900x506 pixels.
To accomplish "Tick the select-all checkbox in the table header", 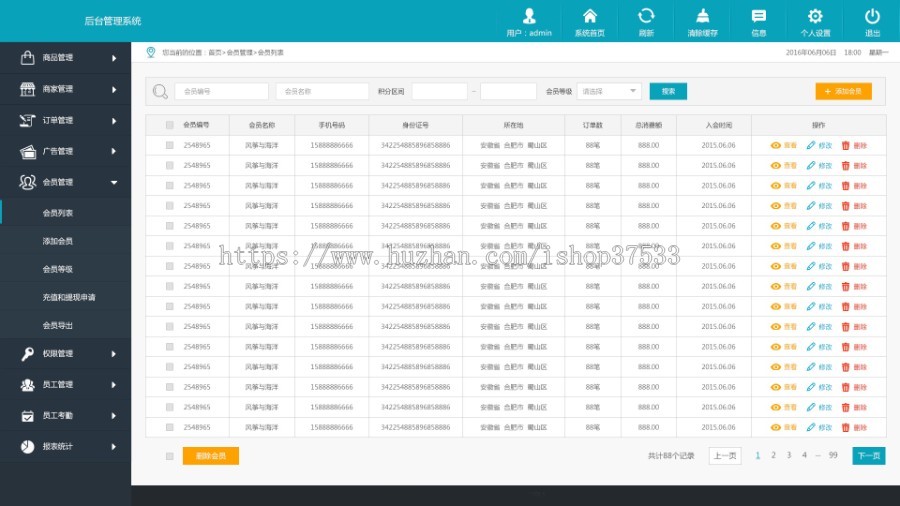I will (169, 125).
